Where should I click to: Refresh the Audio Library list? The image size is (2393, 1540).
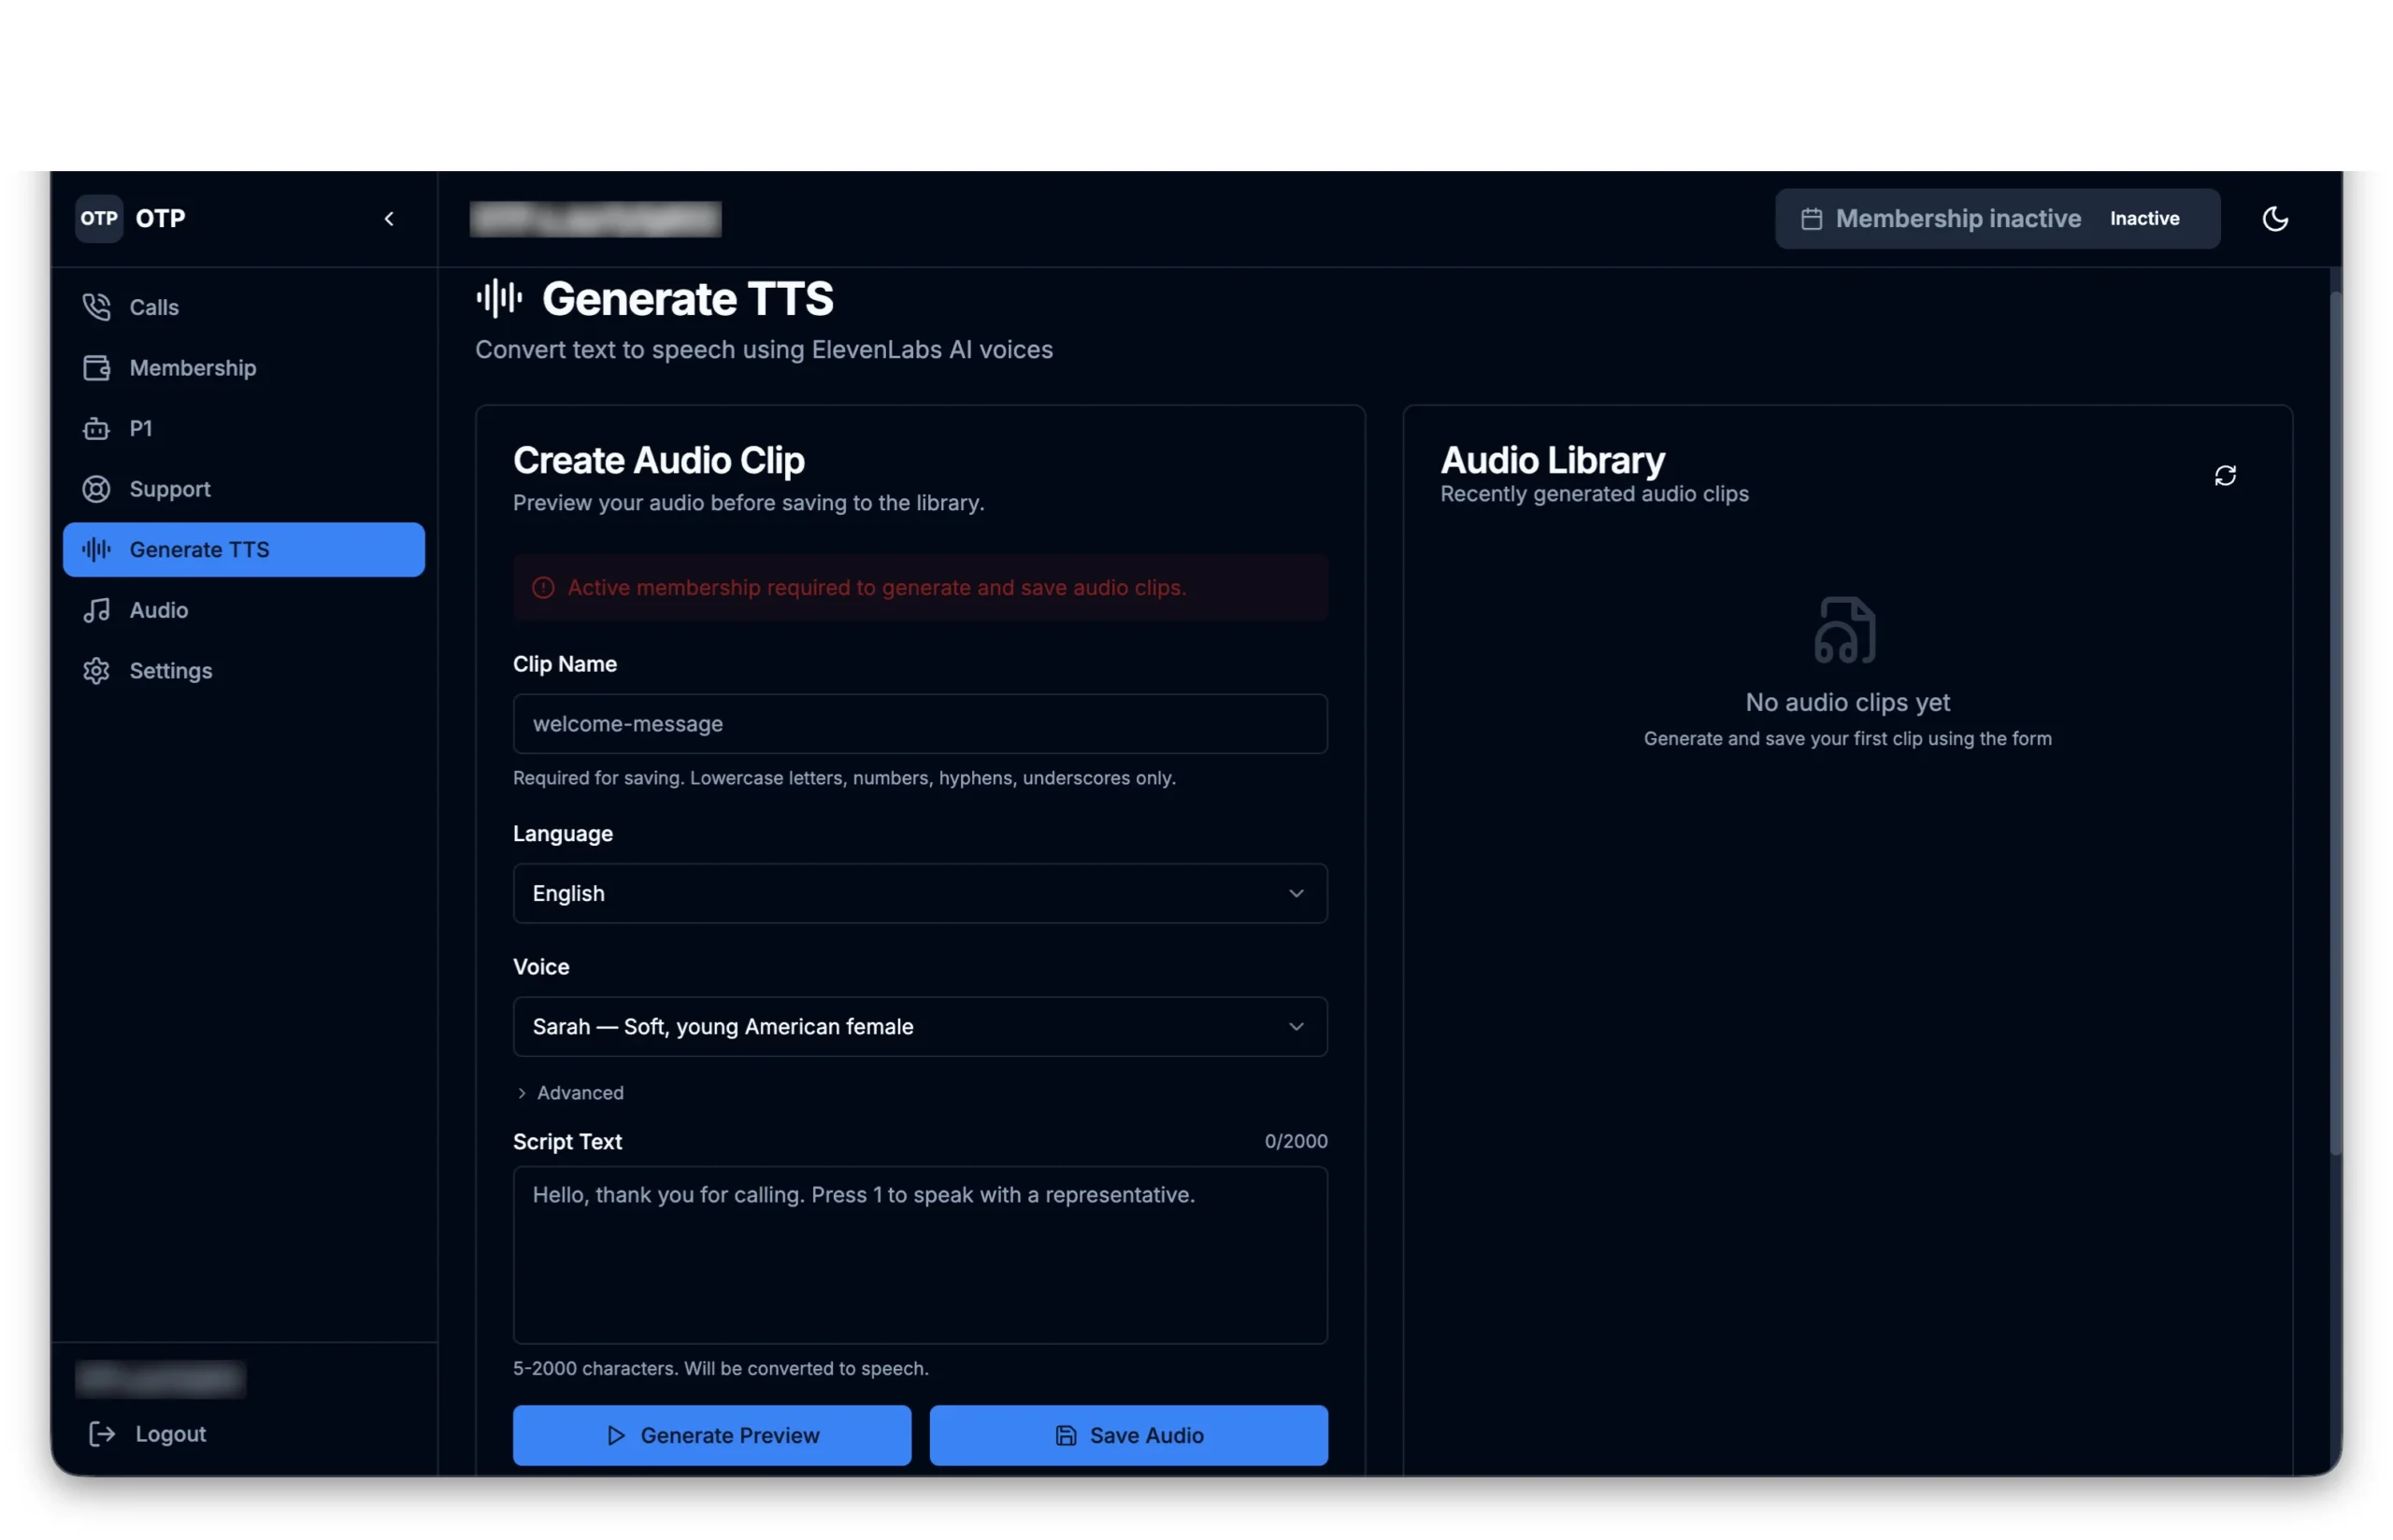pyautogui.click(x=2223, y=475)
